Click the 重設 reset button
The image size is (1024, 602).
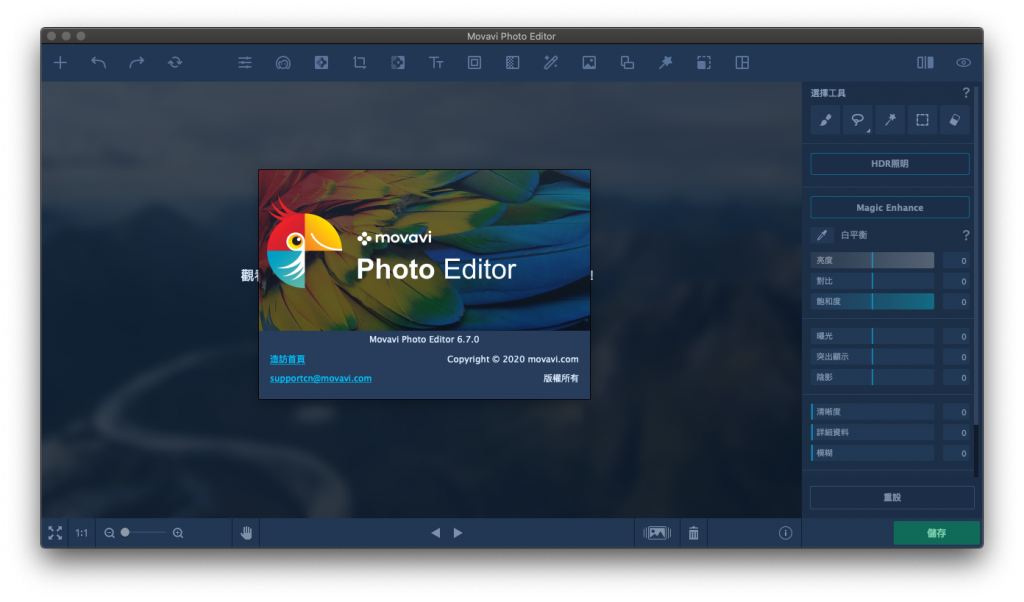(x=892, y=498)
